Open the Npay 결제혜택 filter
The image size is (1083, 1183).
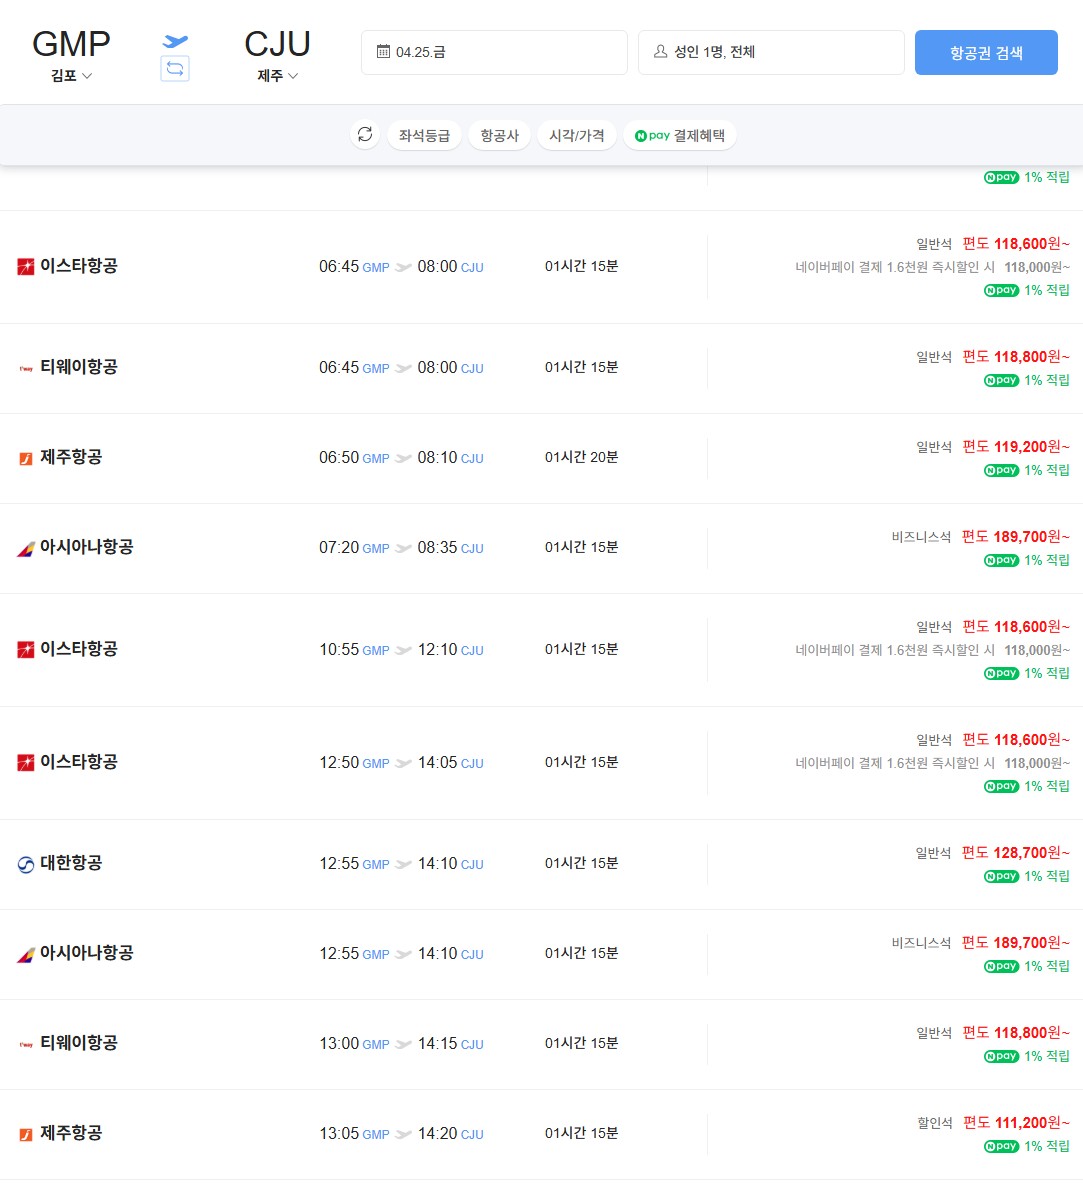tap(680, 135)
